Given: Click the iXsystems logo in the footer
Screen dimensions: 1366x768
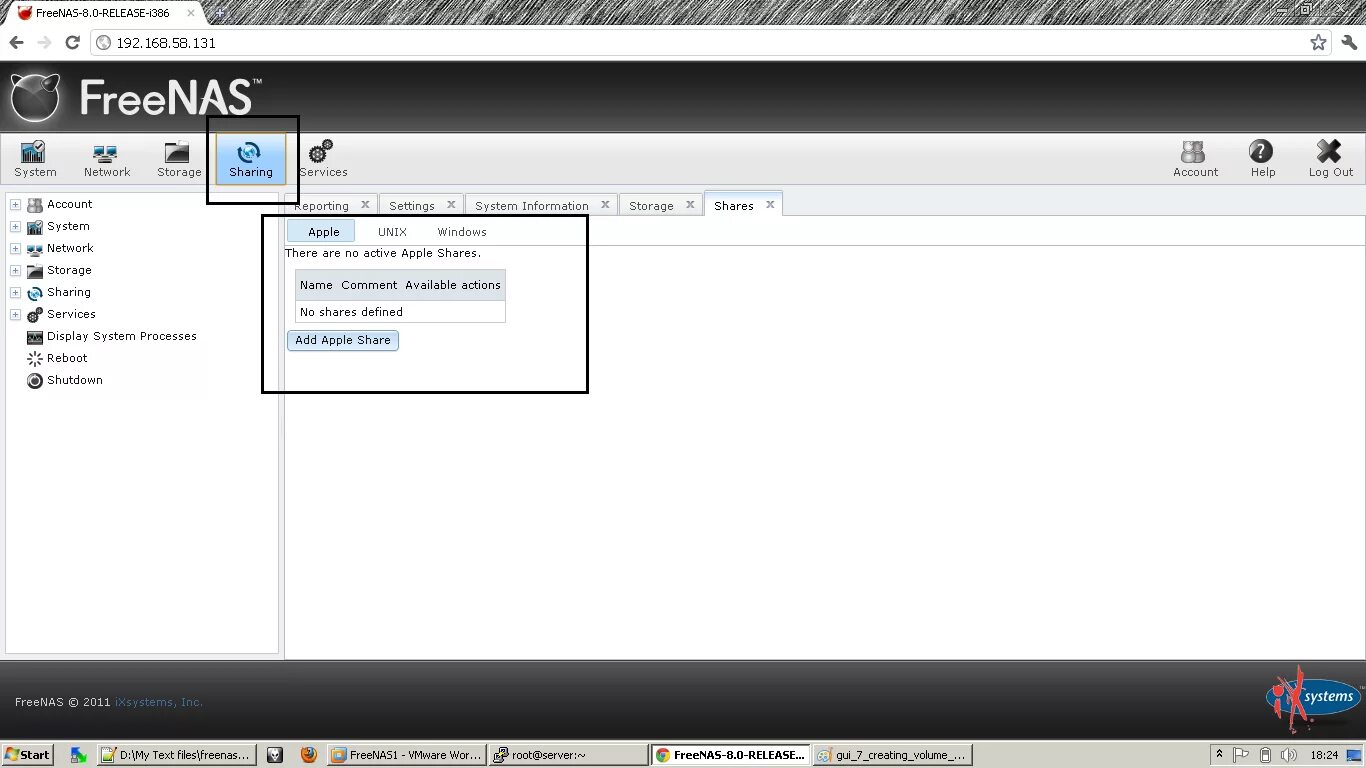Looking at the screenshot, I should pyautogui.click(x=1312, y=699).
